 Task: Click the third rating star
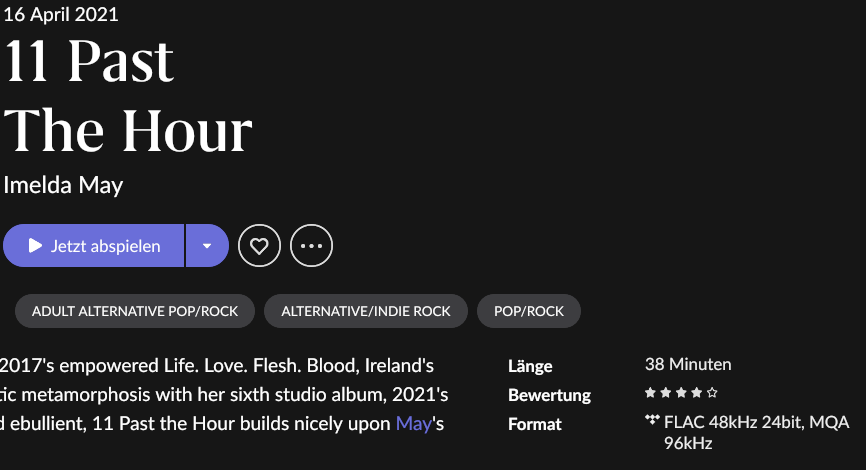(x=681, y=393)
